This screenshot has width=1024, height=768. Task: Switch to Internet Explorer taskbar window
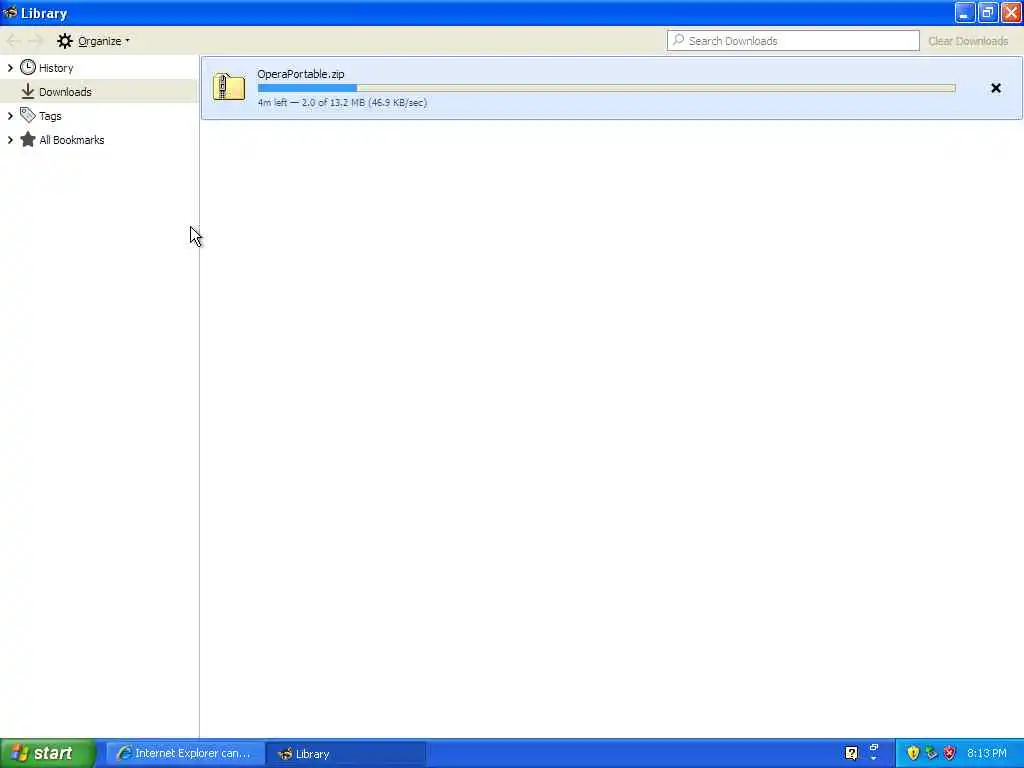[x=185, y=754]
